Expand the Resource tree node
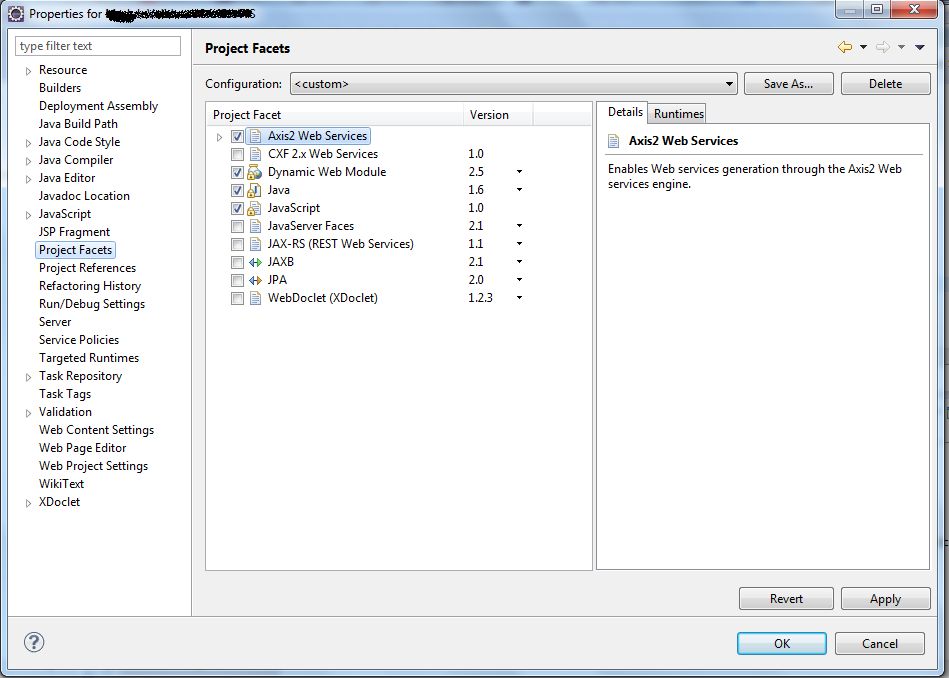This screenshot has height=678, width=949. [x=28, y=71]
